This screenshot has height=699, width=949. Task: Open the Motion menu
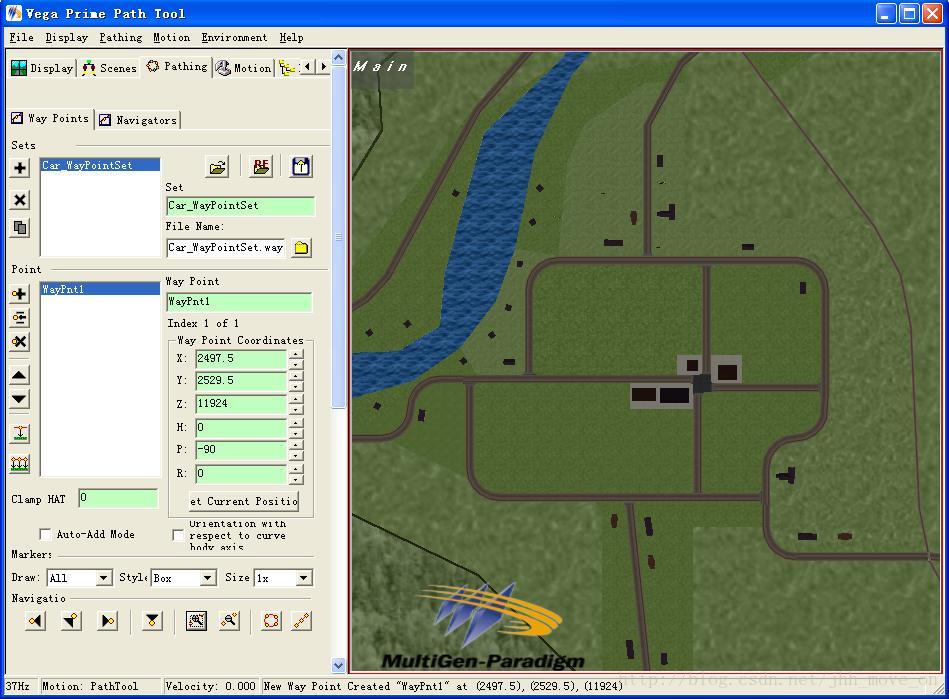pyautogui.click(x=171, y=38)
